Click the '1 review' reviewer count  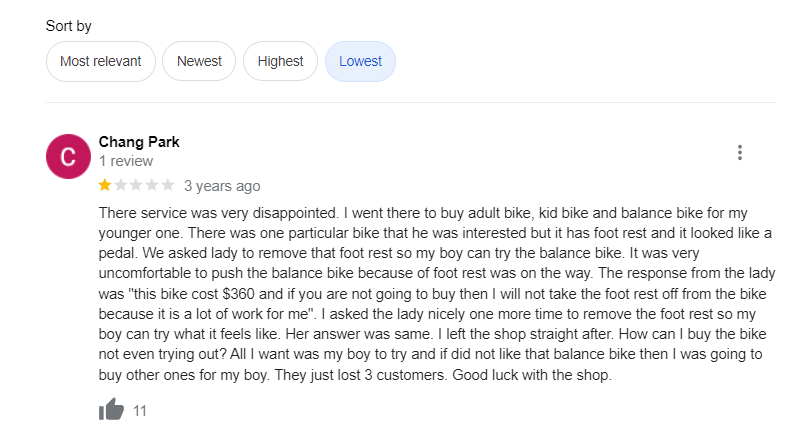tap(126, 161)
